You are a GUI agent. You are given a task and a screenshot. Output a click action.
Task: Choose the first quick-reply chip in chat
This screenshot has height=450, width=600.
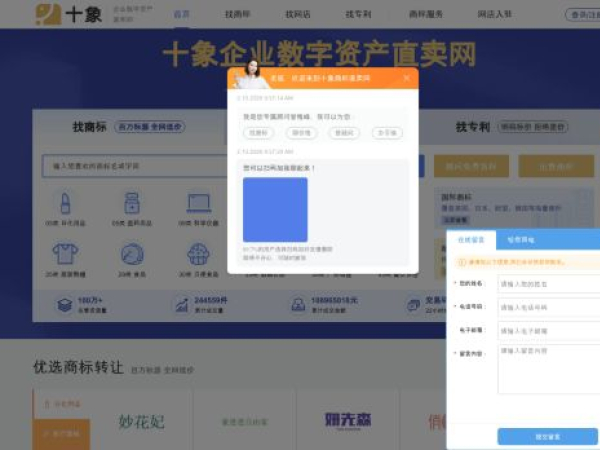tap(258, 133)
